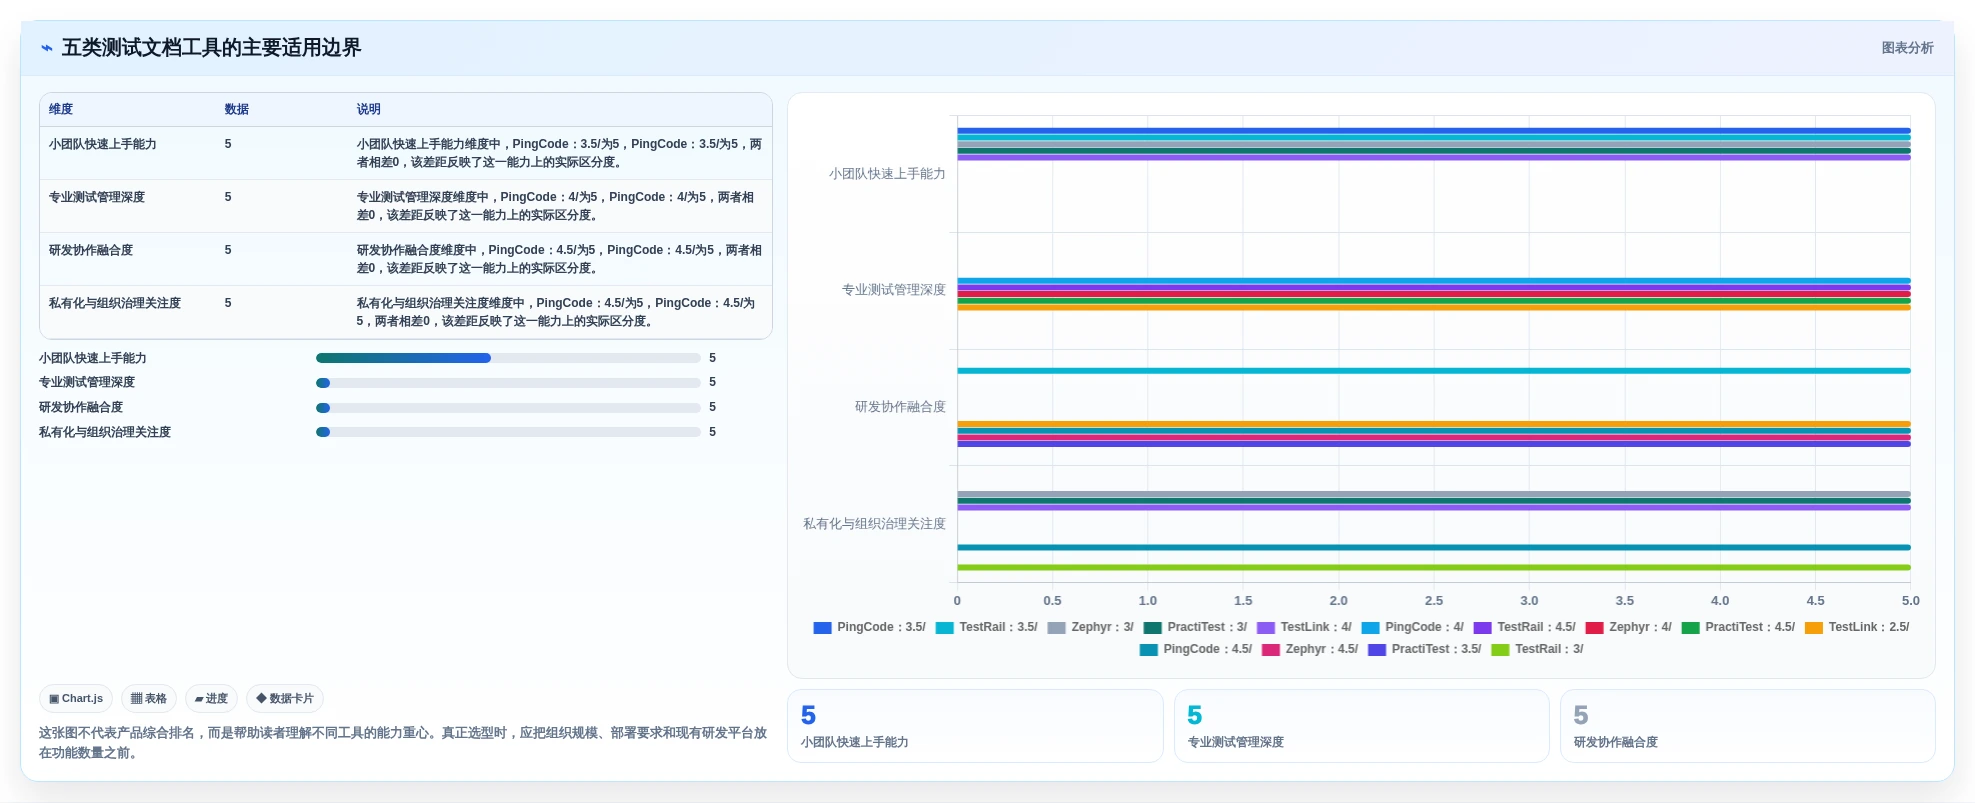Viewport: 1975px width, 803px height.
Task: Click the 专业测试管理深度 stat card
Action: pos(1361,726)
